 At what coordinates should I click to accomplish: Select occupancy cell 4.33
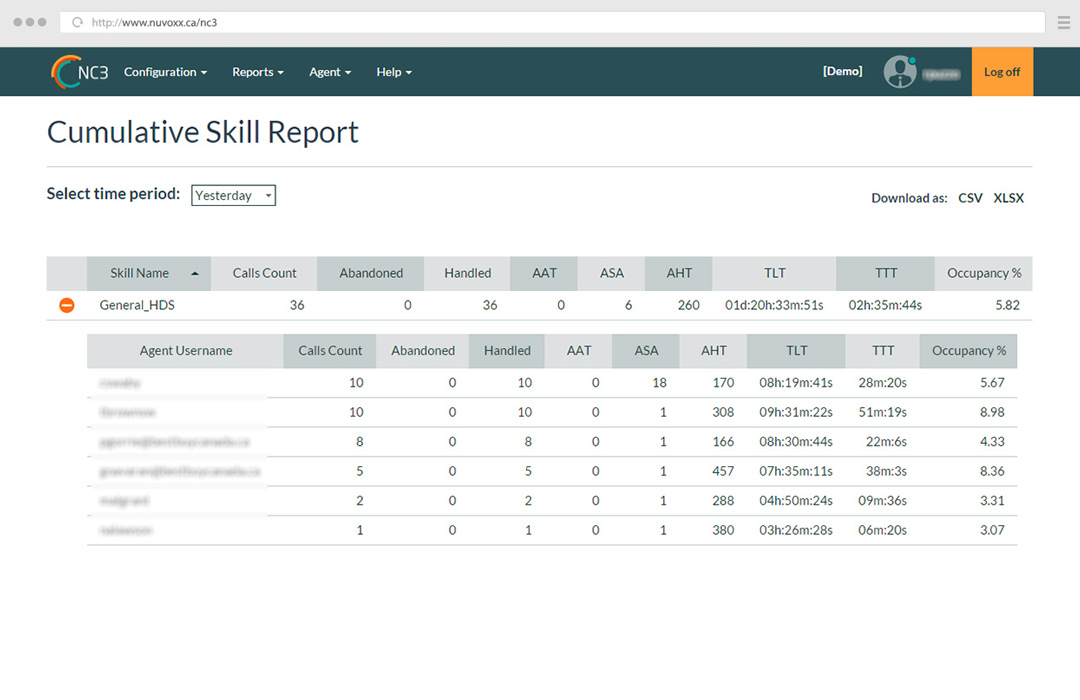click(992, 442)
